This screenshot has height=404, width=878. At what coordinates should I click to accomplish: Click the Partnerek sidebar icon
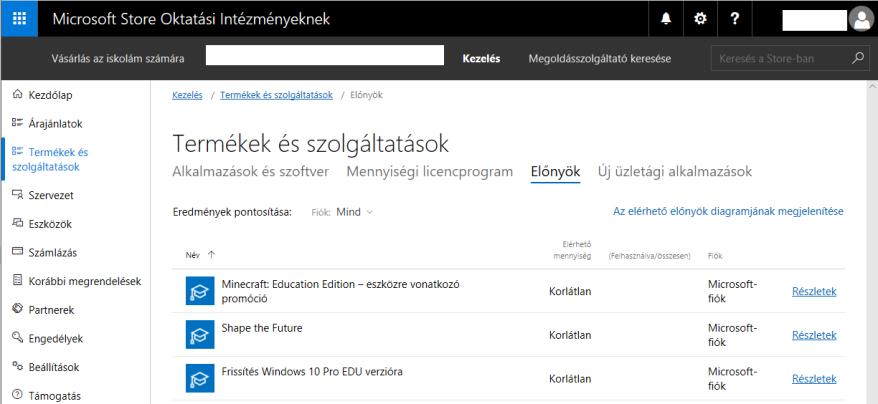(18, 309)
